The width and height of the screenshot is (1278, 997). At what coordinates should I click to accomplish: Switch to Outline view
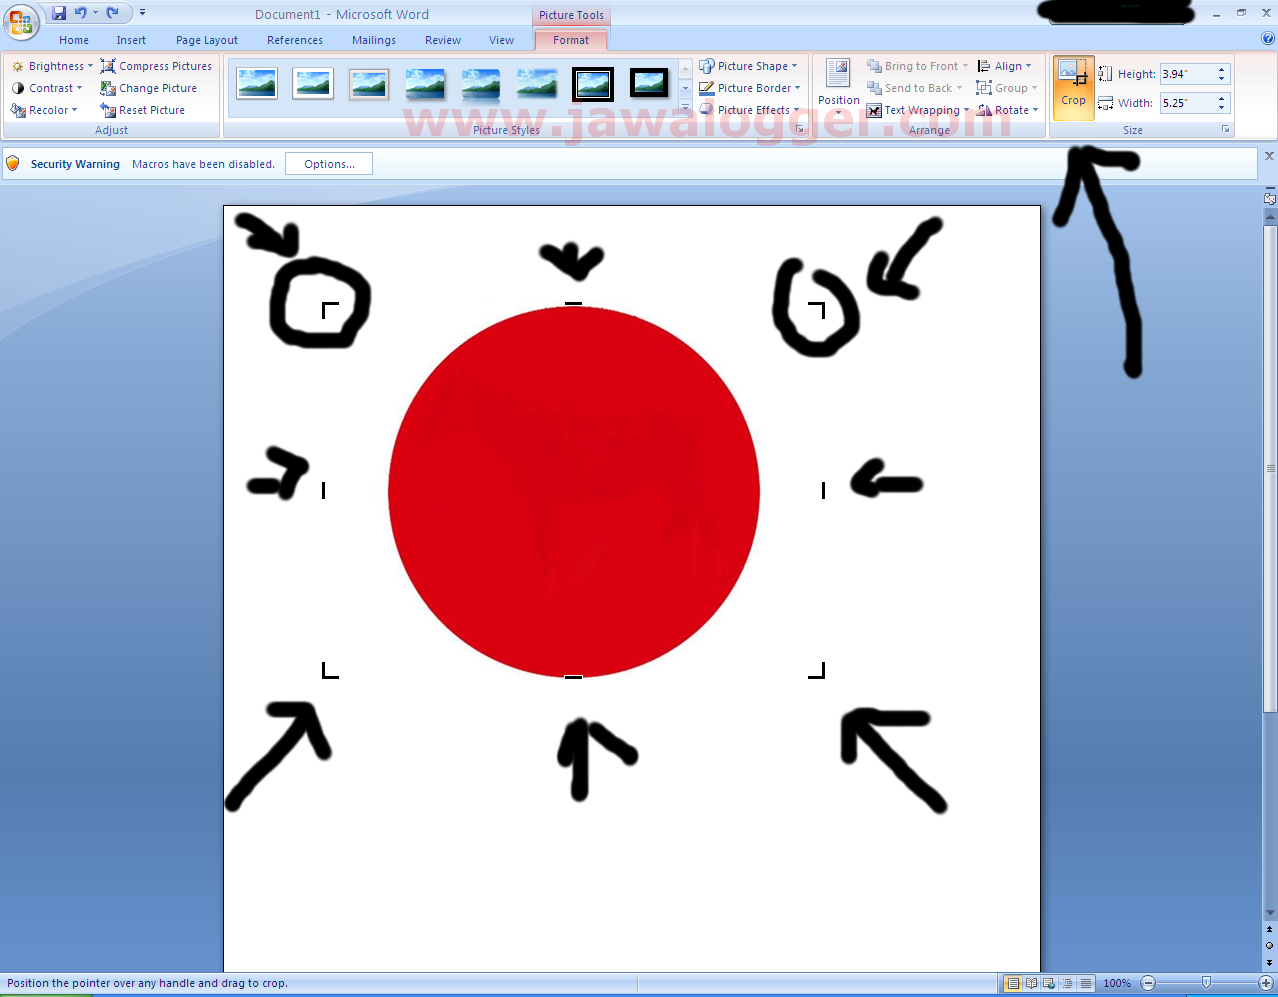click(1067, 983)
